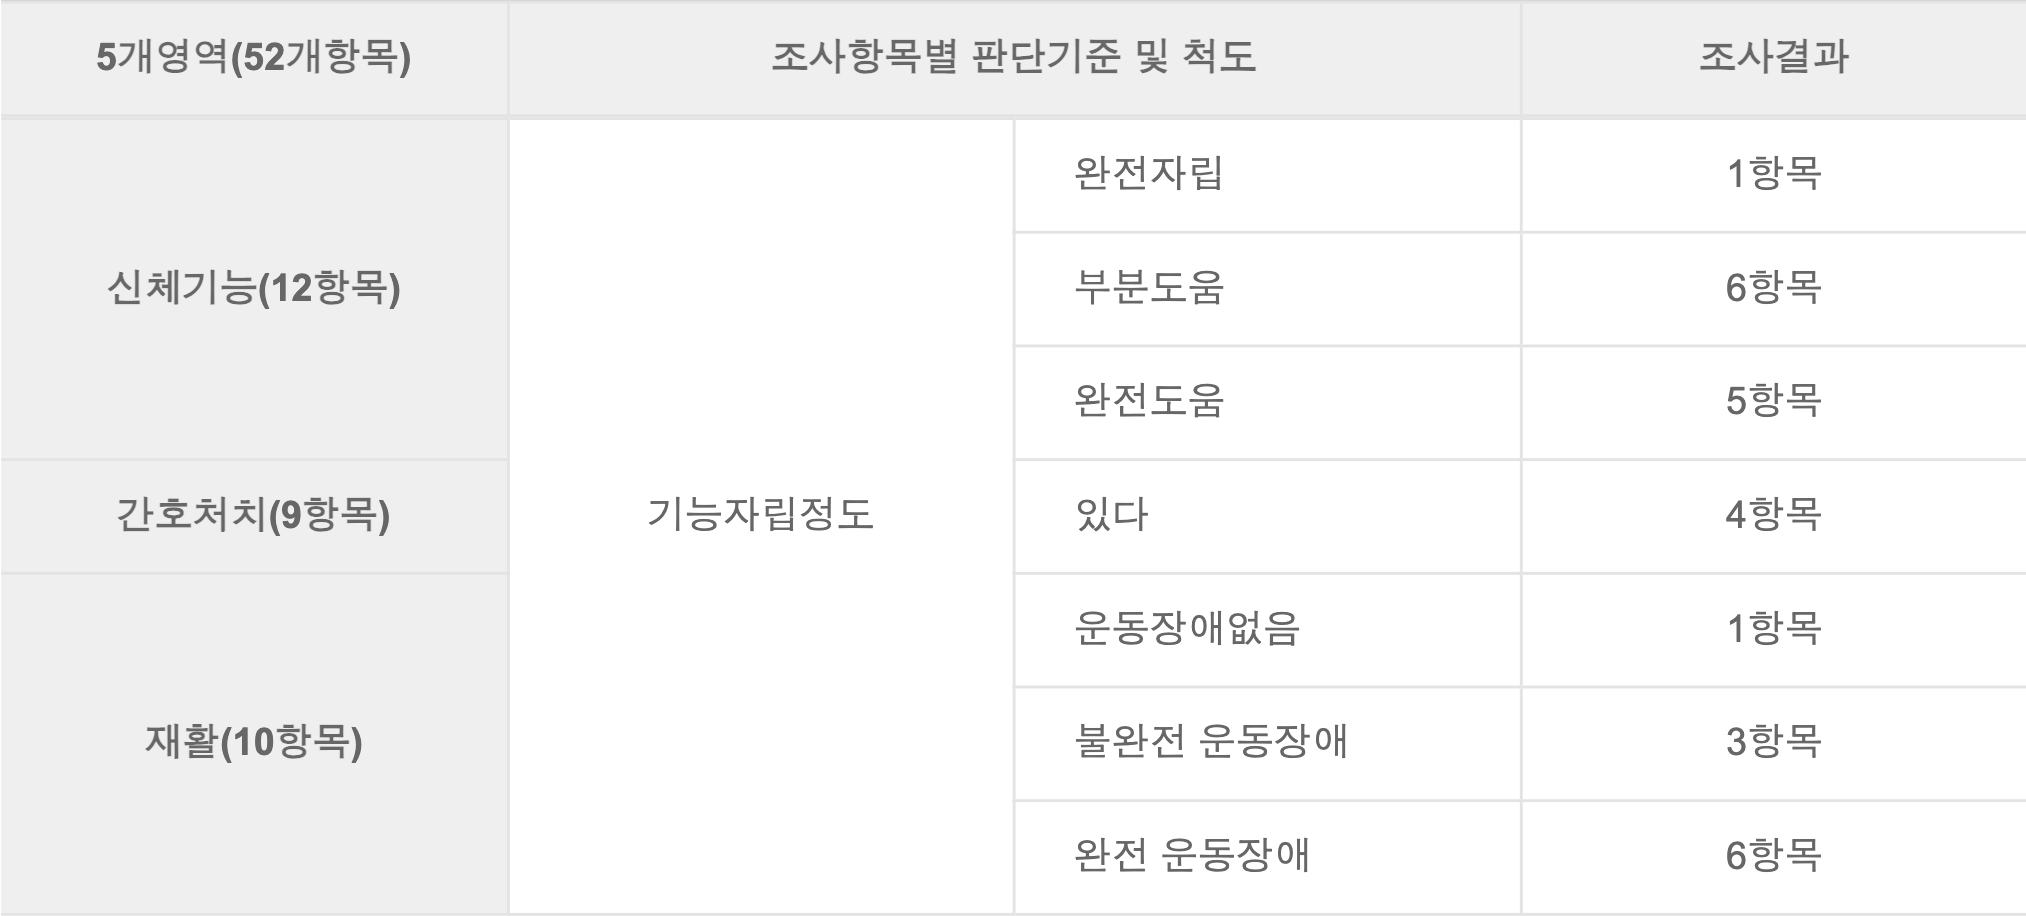Select the 4항목 result cell
Image resolution: width=2026 pixels, height=916 pixels.
(1774, 516)
